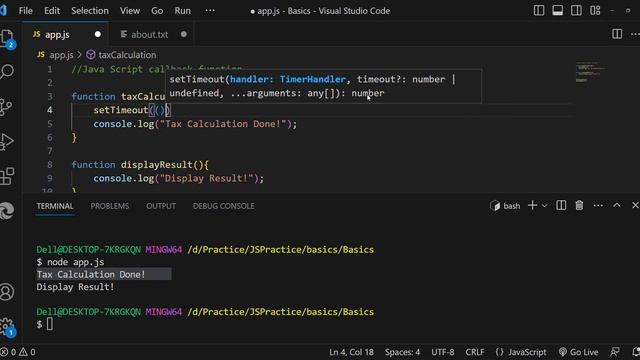Open the Search view in activity bar
The width and height of the screenshot is (640, 360).
click(7, 72)
